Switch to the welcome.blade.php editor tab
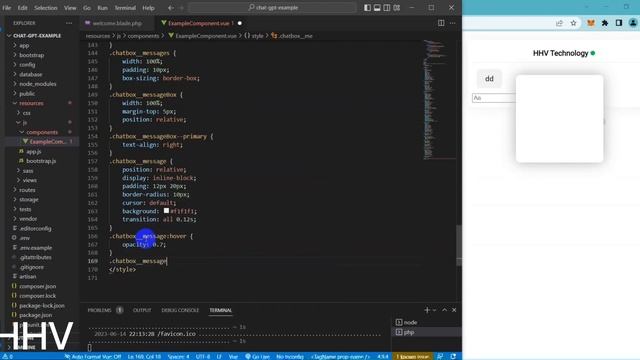 [117, 23]
